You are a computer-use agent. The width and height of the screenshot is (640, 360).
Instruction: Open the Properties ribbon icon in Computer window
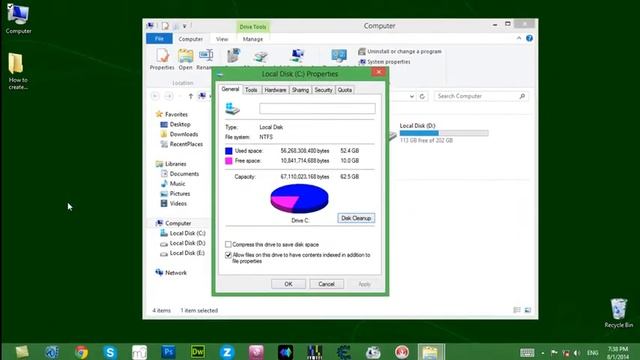click(162, 59)
